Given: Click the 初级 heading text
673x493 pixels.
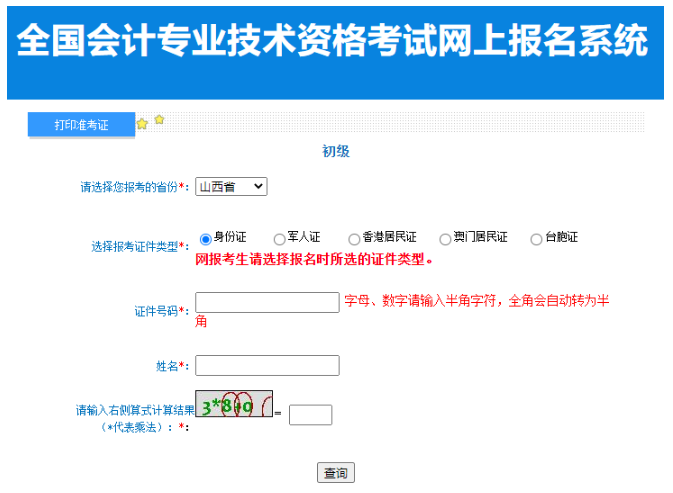Looking at the screenshot, I should 336,151.
